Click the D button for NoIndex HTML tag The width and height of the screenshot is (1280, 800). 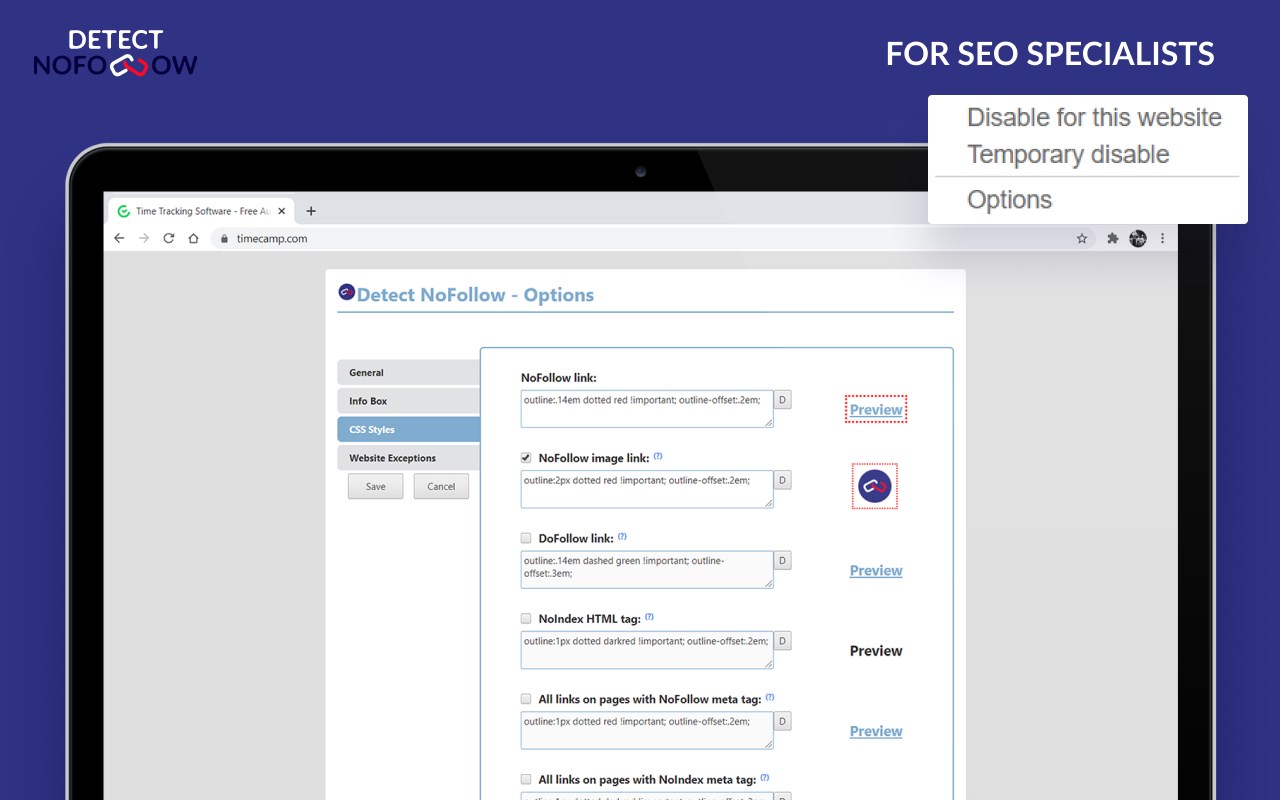tap(783, 641)
